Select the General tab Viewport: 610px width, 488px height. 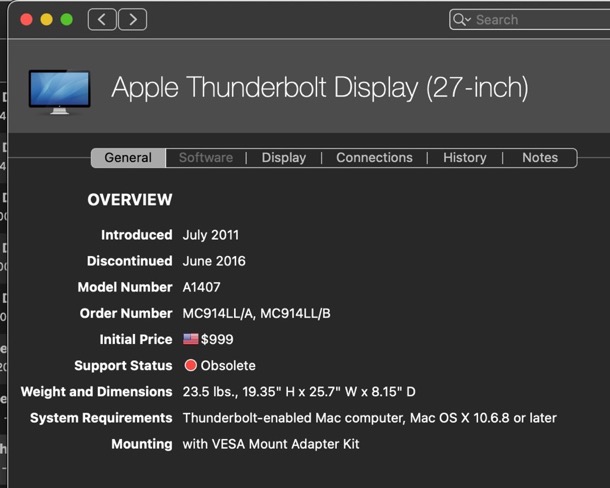point(128,158)
